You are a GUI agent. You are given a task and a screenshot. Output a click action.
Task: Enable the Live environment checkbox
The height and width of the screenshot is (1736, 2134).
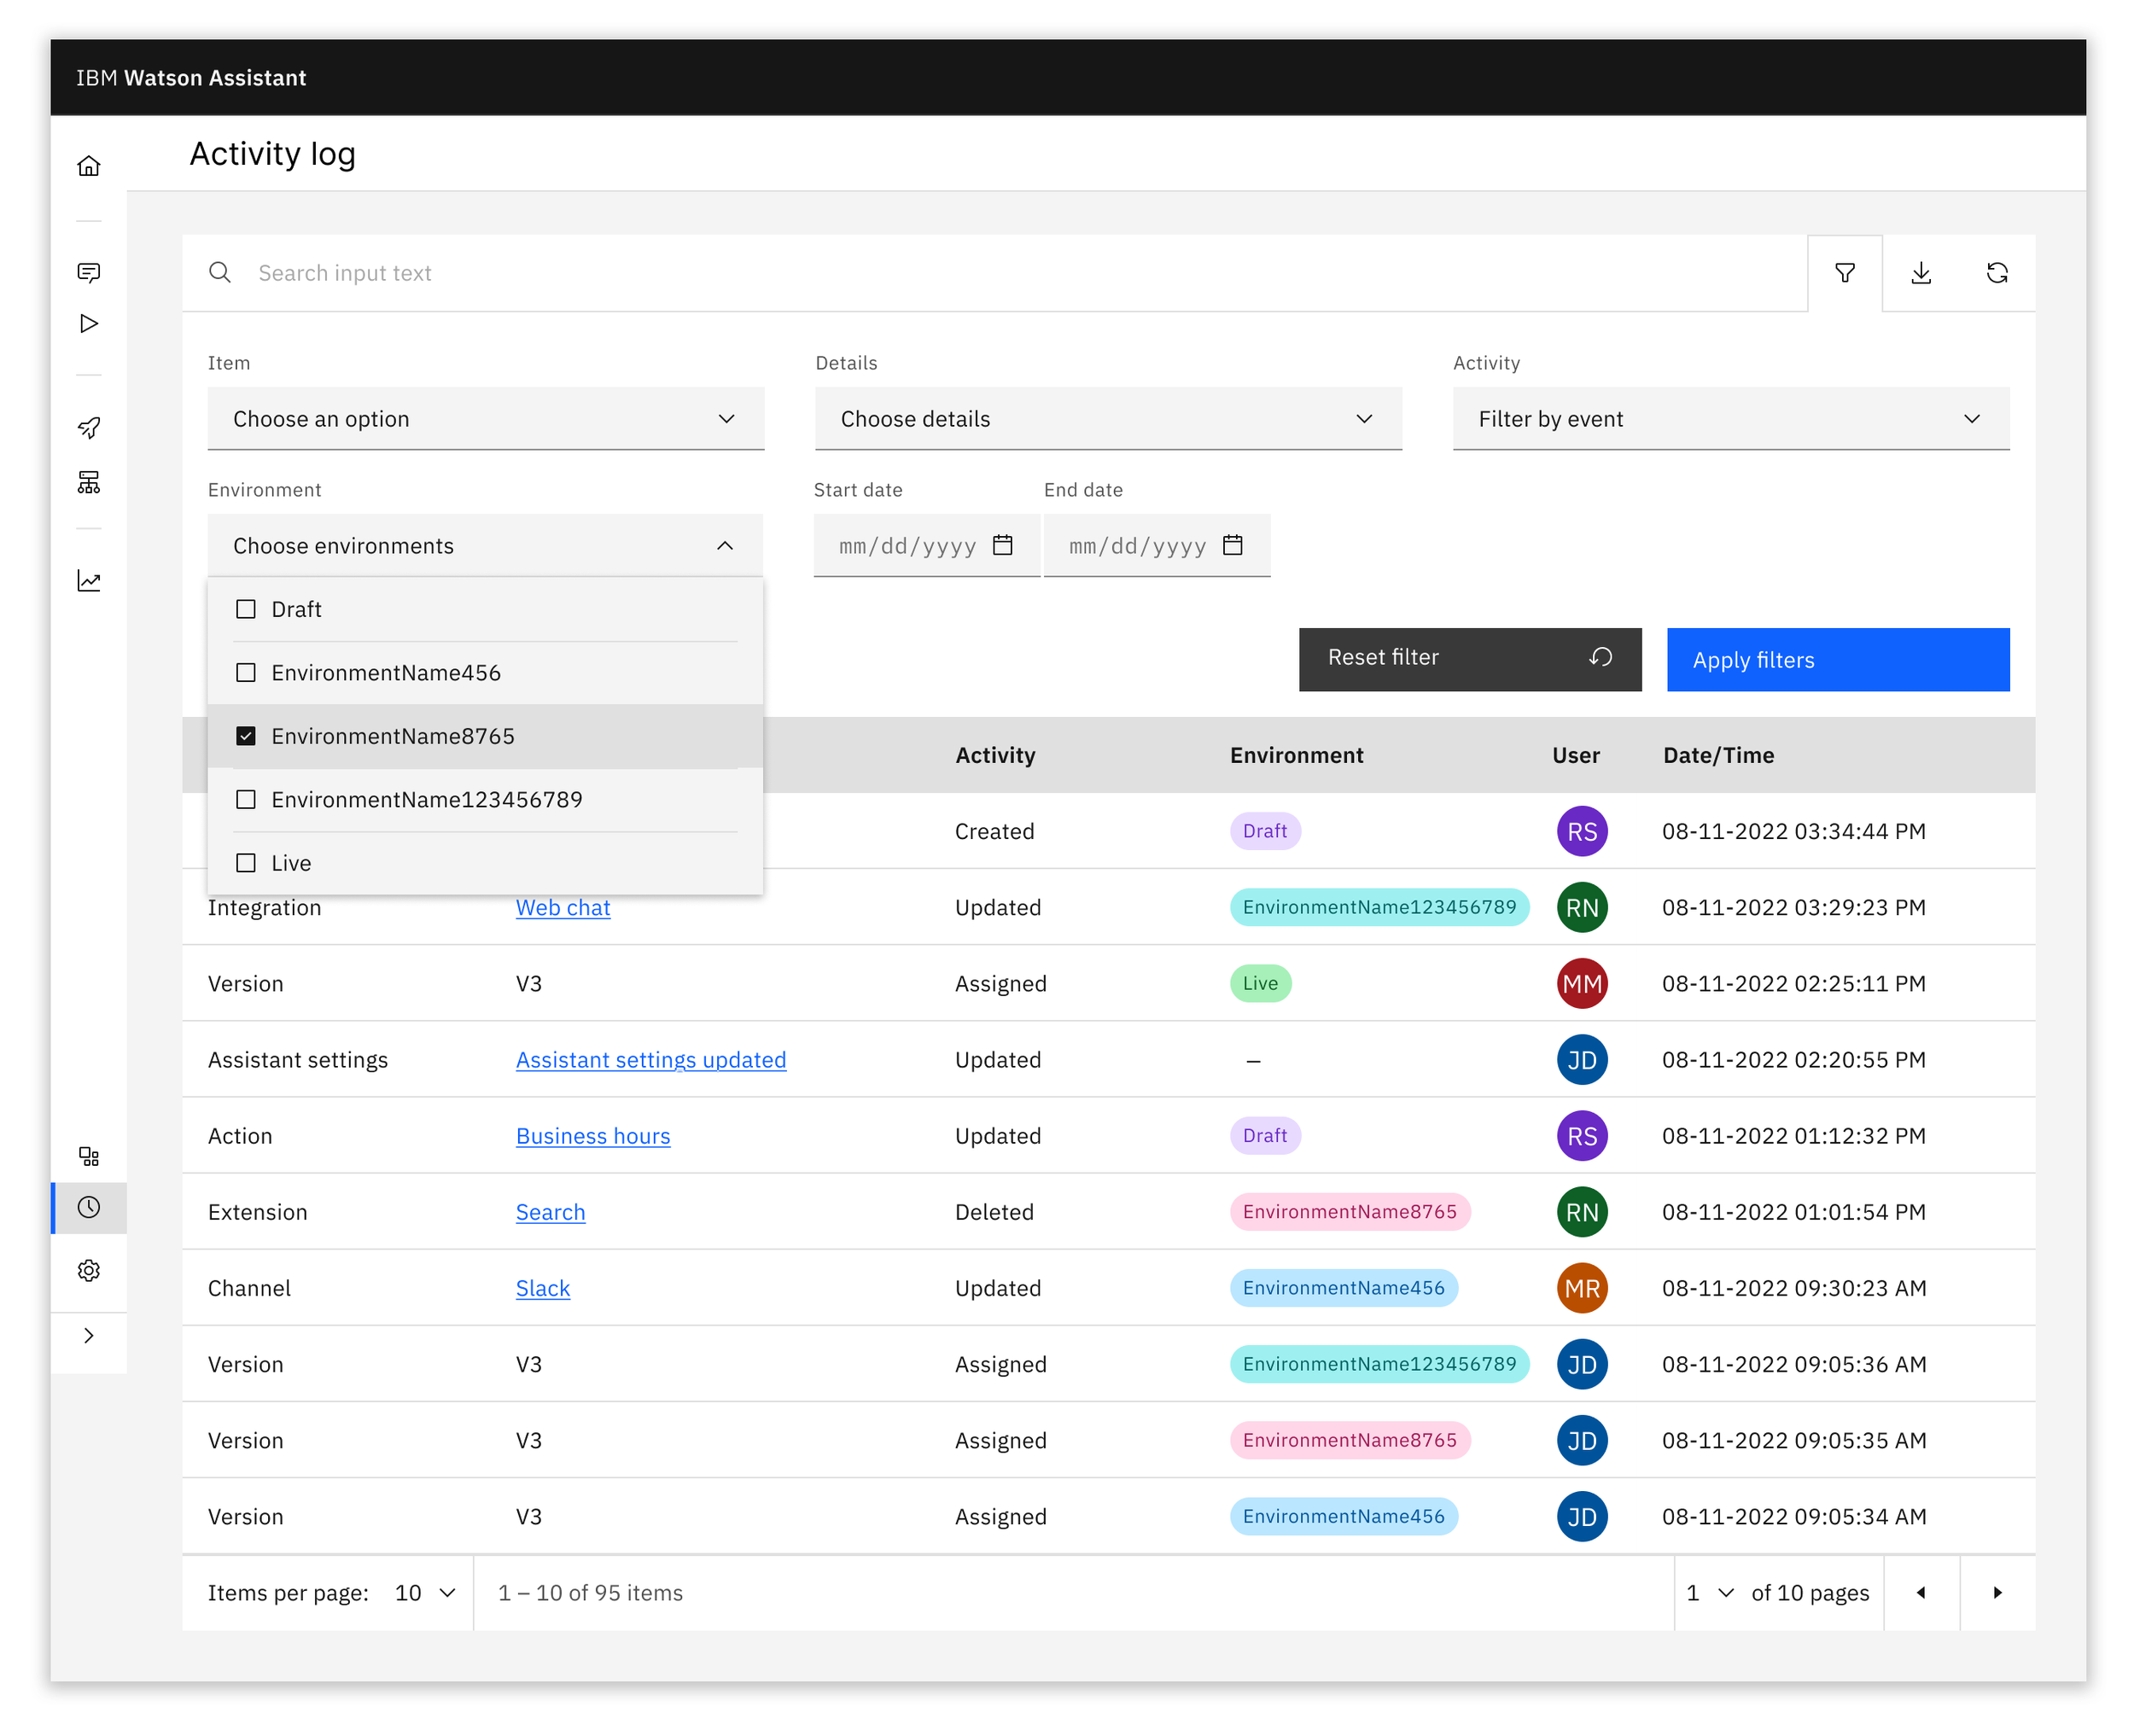(246, 862)
